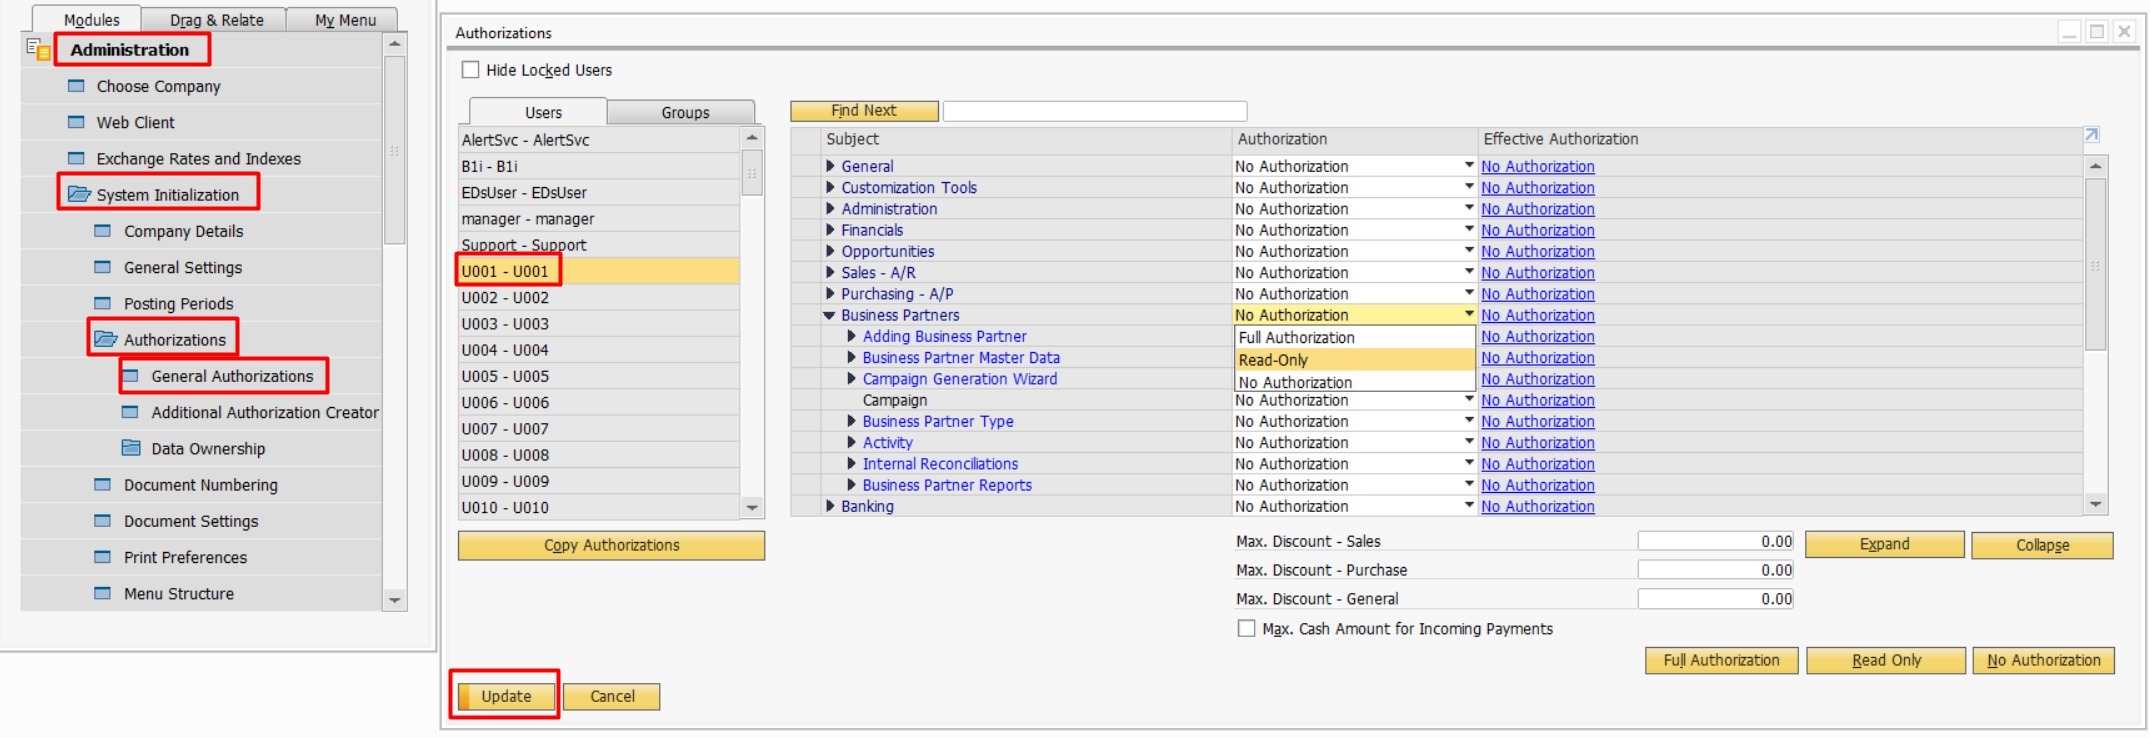The width and height of the screenshot is (2150, 738).
Task: Select user U002 - U002
Action: coord(599,297)
